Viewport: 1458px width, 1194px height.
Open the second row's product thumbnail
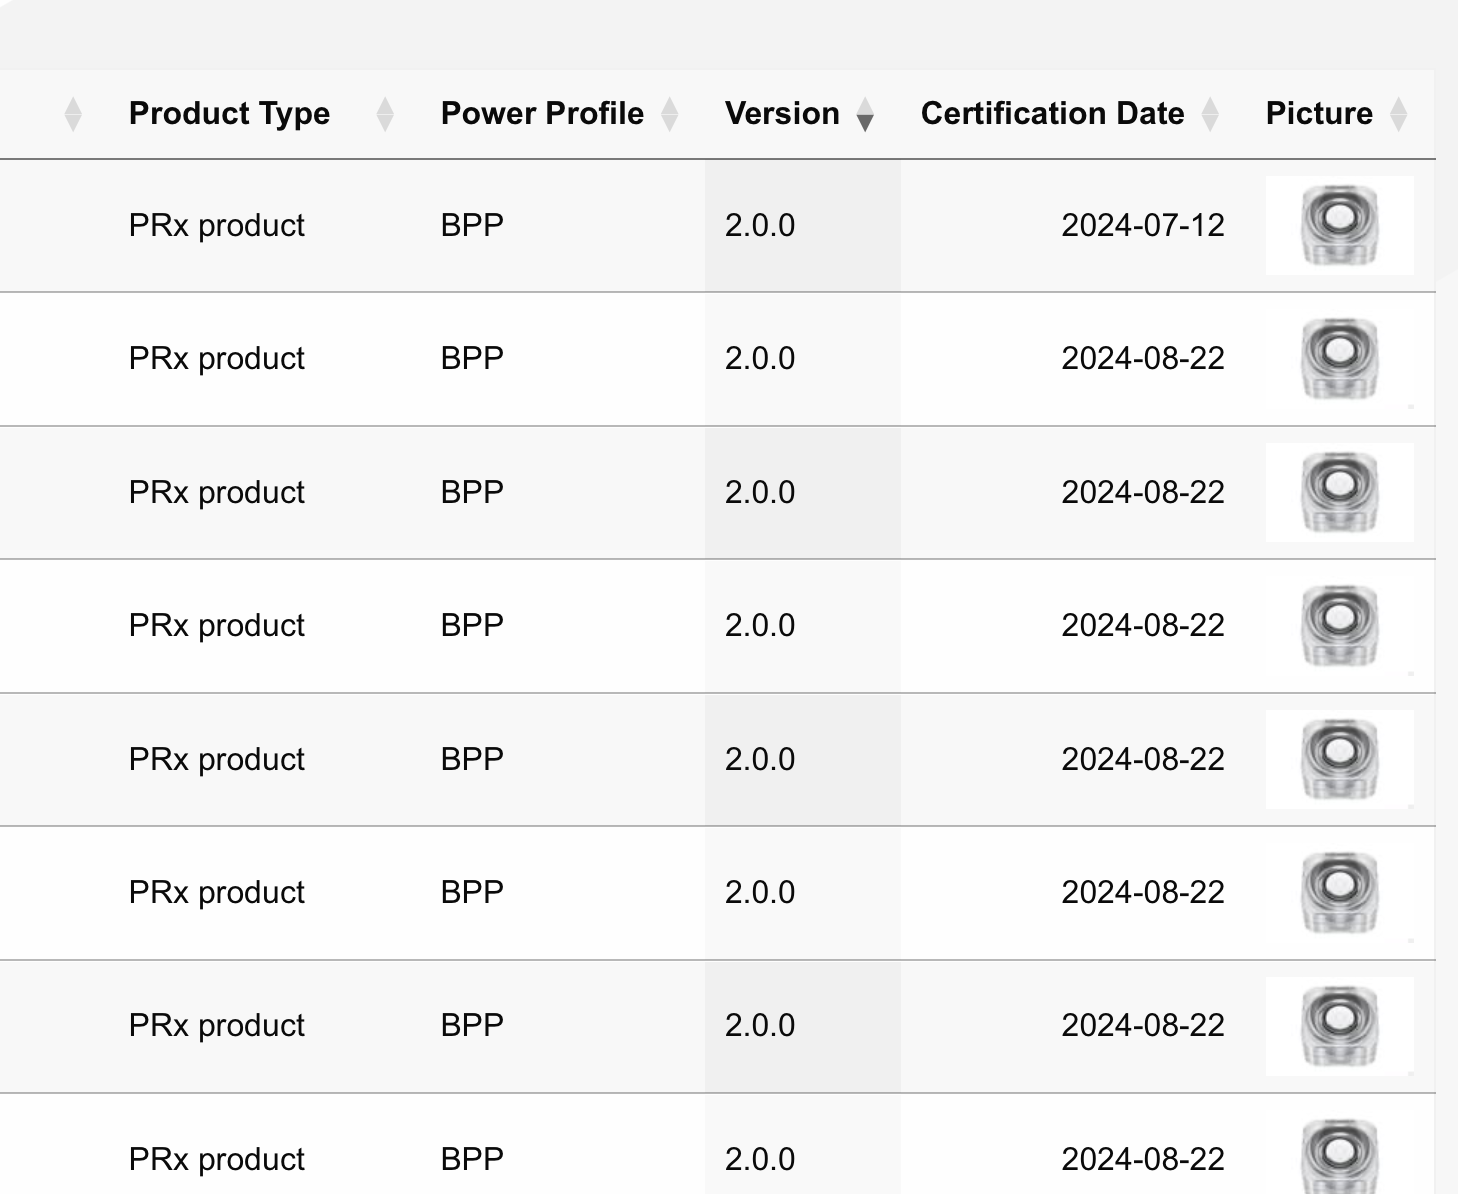pos(1339,359)
